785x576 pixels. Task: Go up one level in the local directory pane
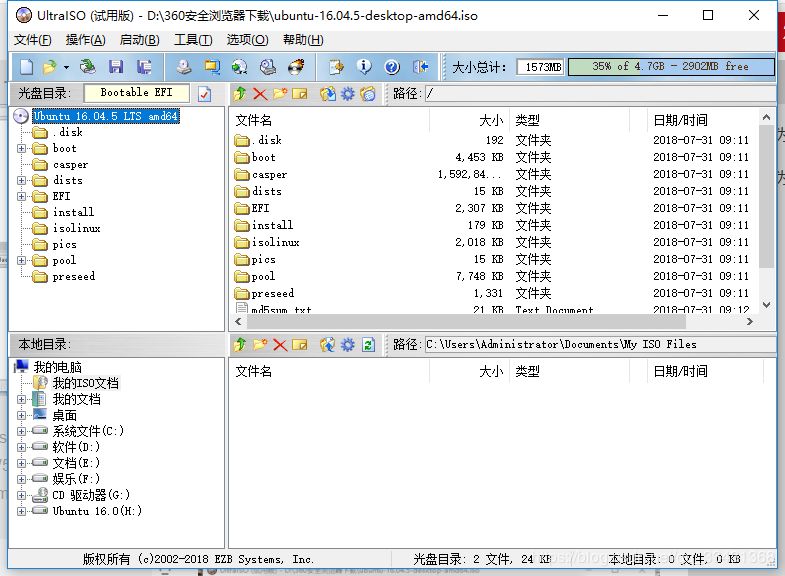coord(240,344)
